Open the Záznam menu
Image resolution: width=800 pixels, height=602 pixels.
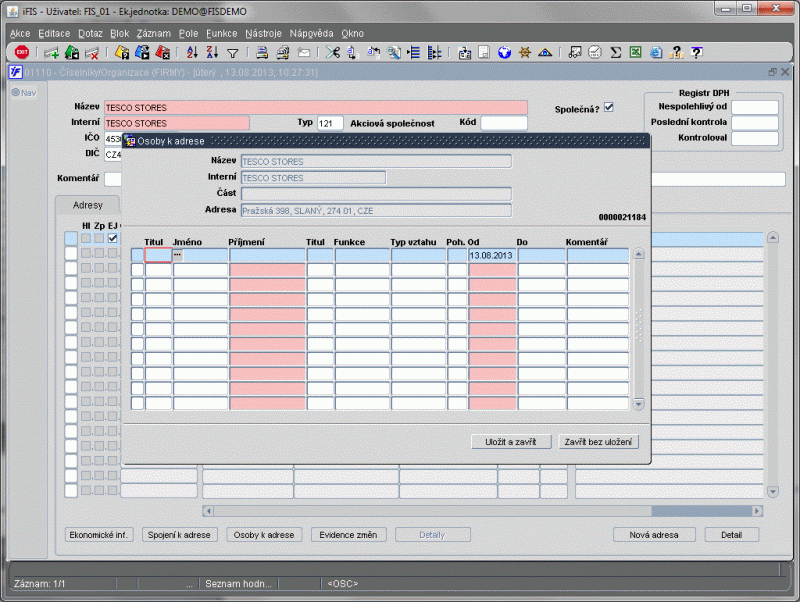click(153, 33)
